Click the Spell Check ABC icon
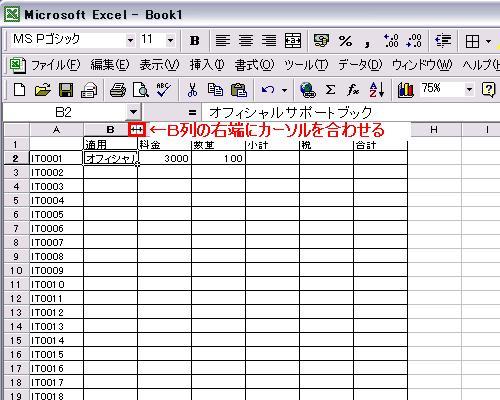 click(163, 90)
